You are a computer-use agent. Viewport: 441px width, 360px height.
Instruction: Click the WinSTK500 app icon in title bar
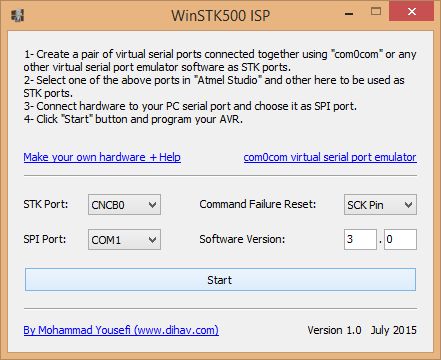(17, 15)
